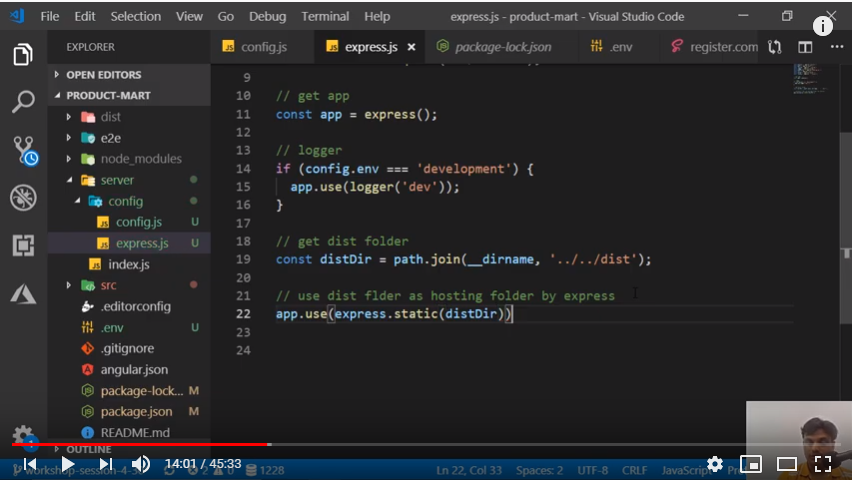
Task: Click the video info card icon
Action: [823, 27]
